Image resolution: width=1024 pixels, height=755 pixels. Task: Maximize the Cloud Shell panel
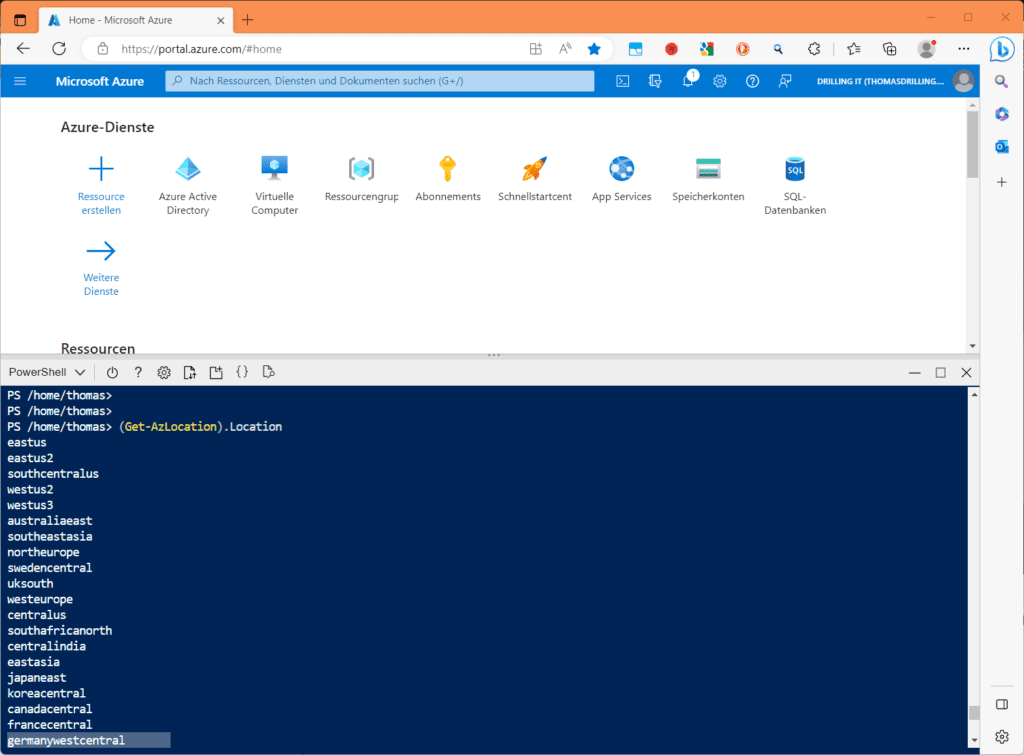[940, 372]
